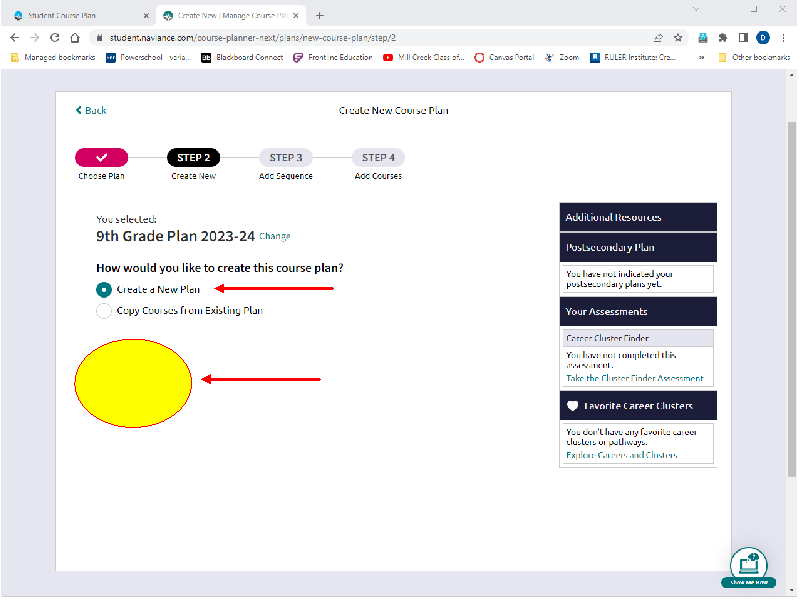Viewport: 800px width, 600px height.
Task: Select the Create New Manage Course Plan tab
Action: coord(231,16)
